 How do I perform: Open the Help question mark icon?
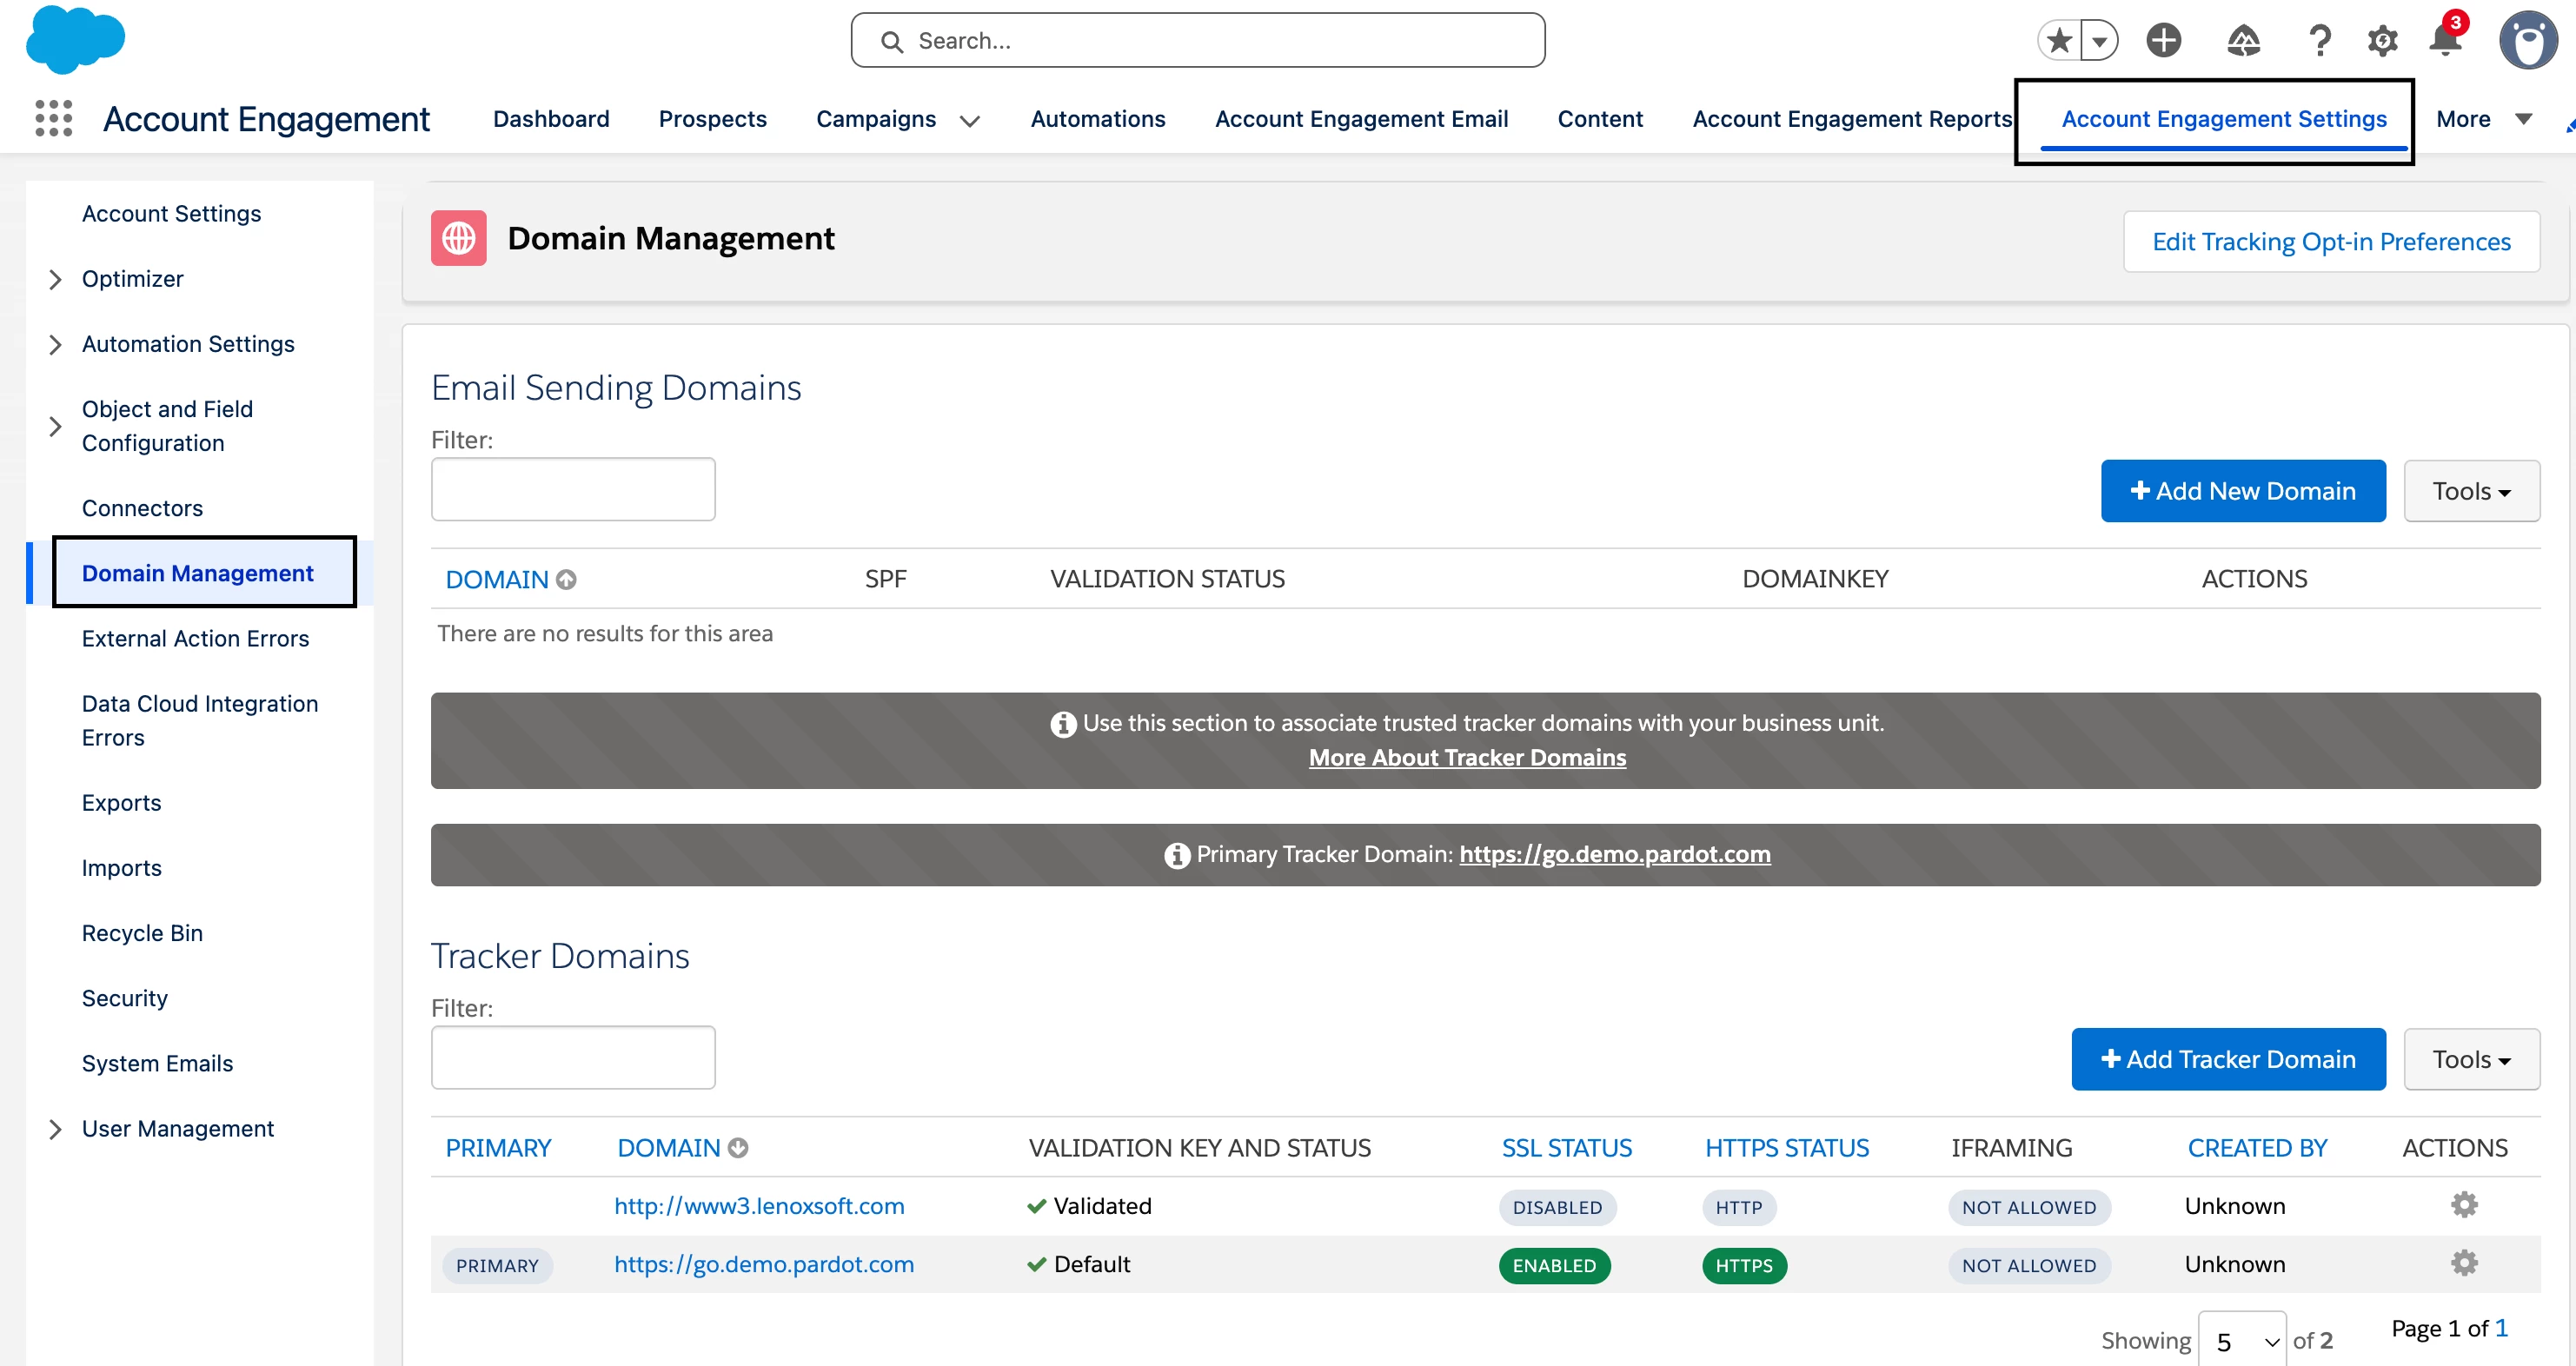(2320, 40)
